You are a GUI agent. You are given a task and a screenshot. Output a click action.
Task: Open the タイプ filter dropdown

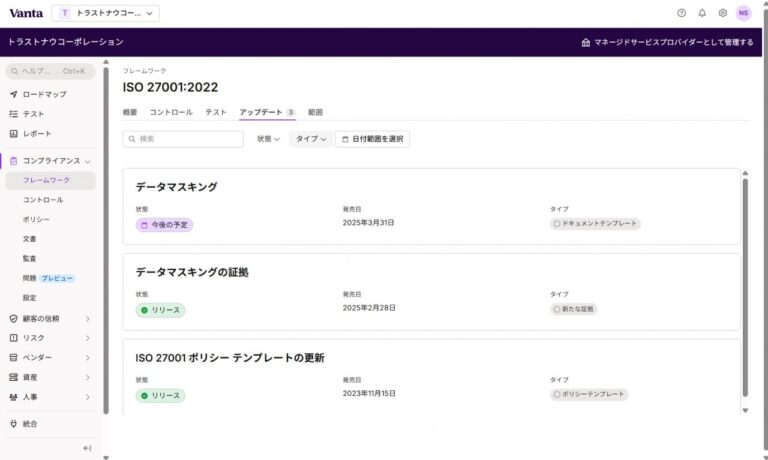pos(311,139)
